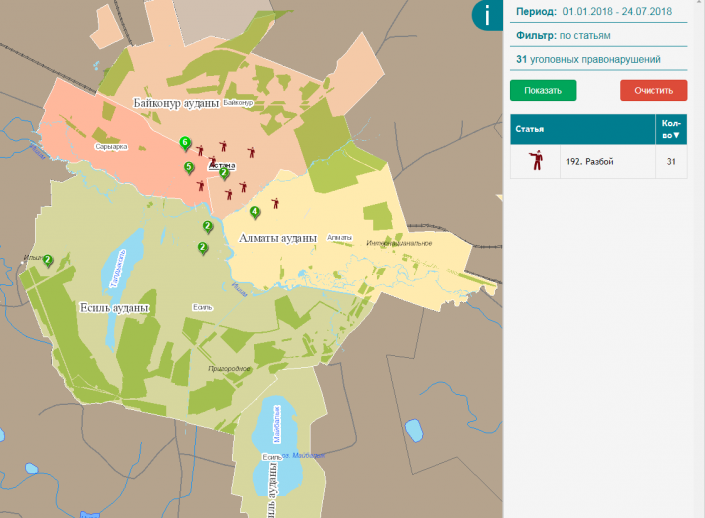Select cluster marker 2 beside Астана label
This screenshot has height=518, width=705.
click(224, 173)
